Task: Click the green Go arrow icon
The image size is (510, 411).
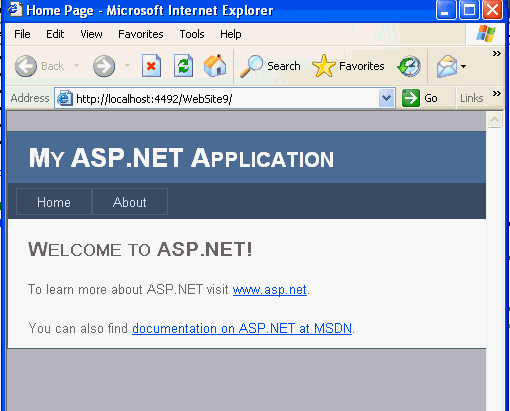Action: click(411, 98)
